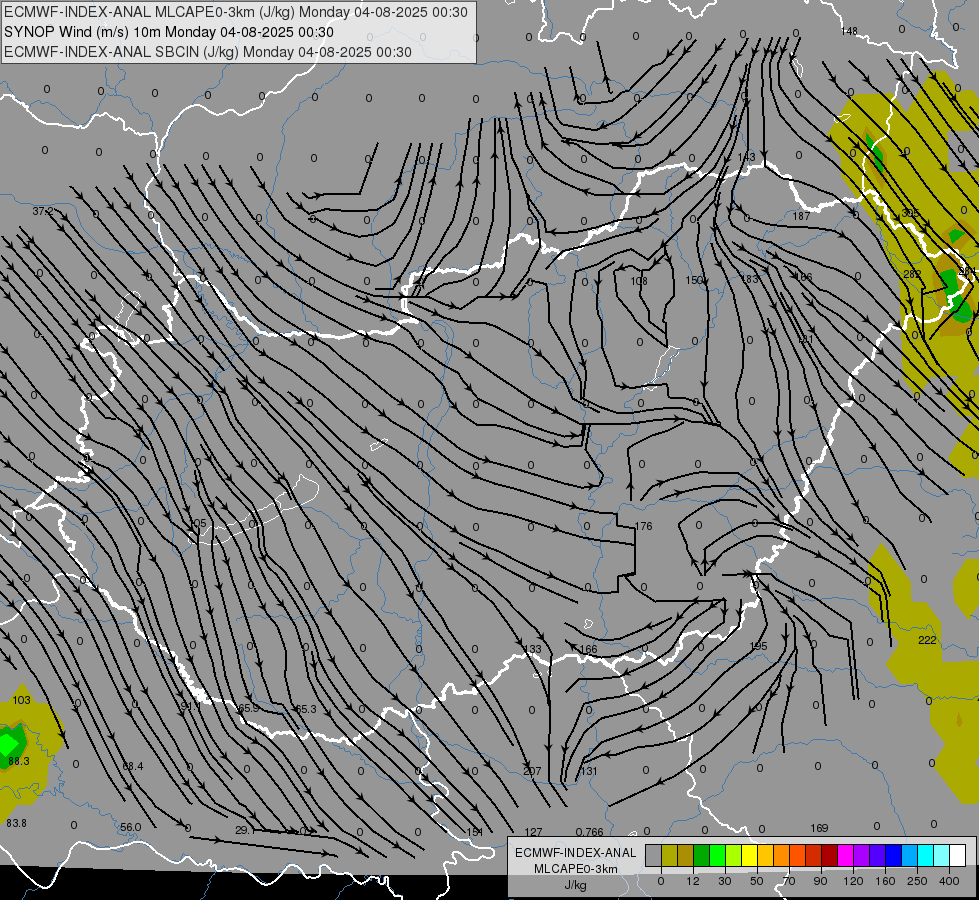
Task: Pick the white swatch at legend end
Action: pos(958,855)
